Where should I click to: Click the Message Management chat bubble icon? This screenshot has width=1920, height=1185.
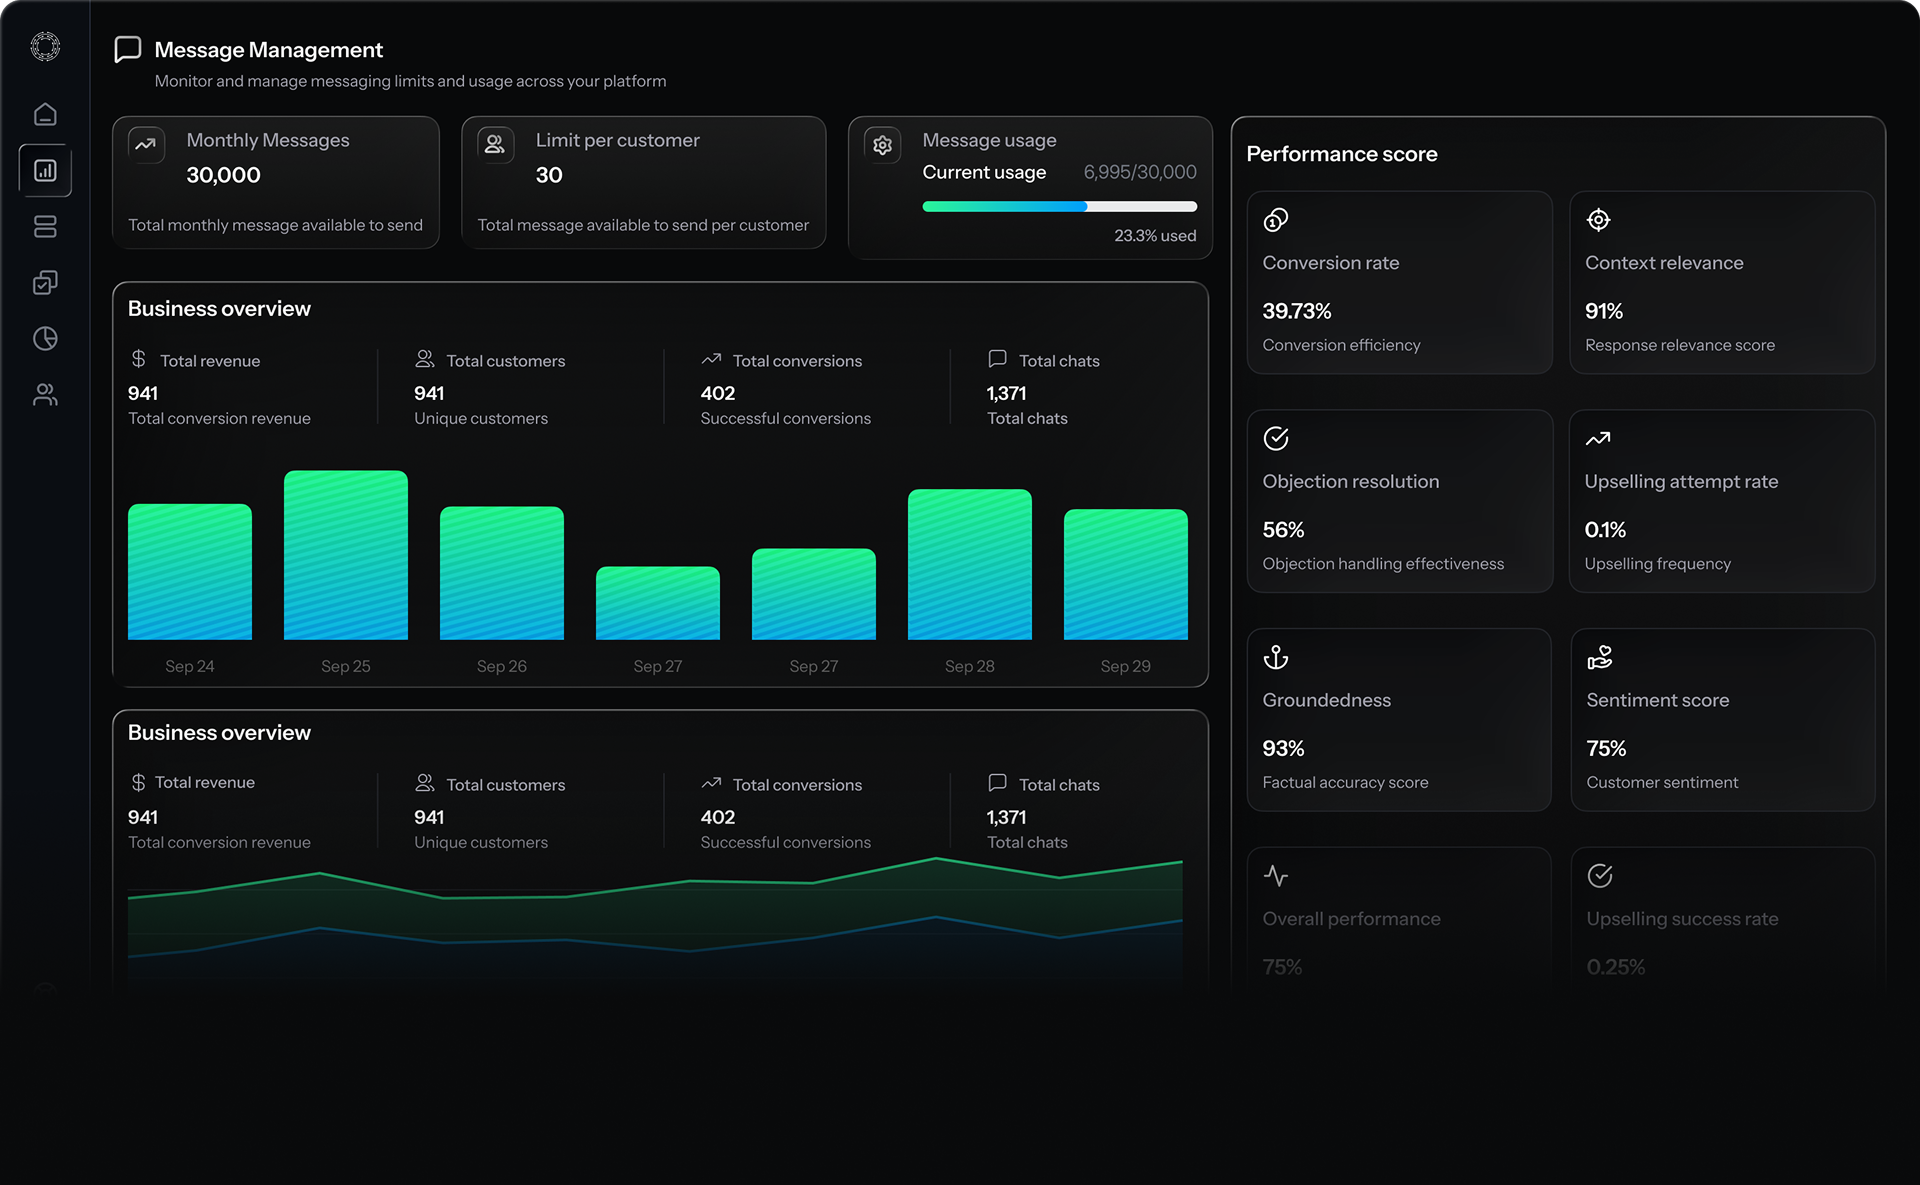[128, 50]
